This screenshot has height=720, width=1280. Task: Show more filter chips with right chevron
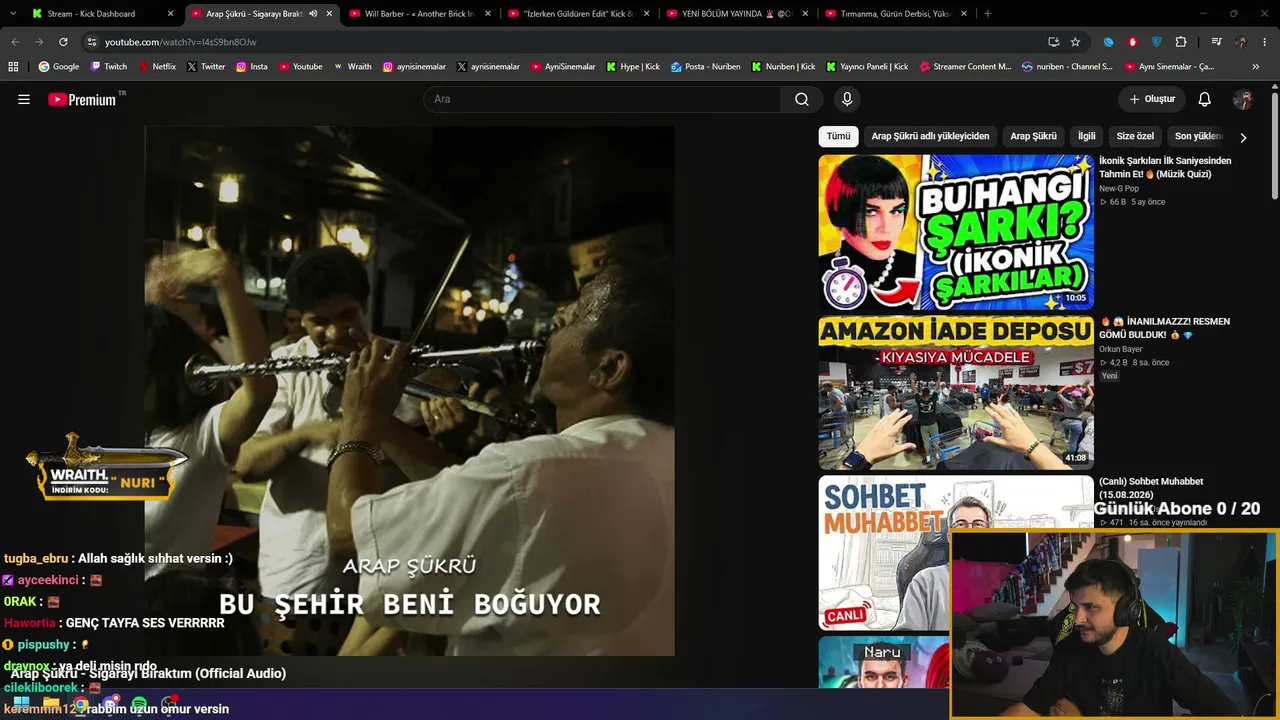pos(1243,137)
